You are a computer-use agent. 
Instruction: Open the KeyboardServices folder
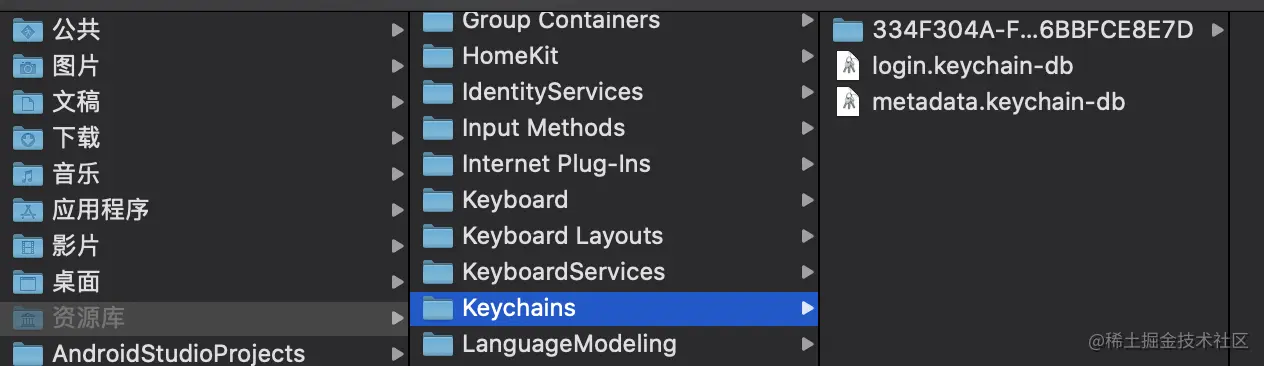(x=614, y=272)
